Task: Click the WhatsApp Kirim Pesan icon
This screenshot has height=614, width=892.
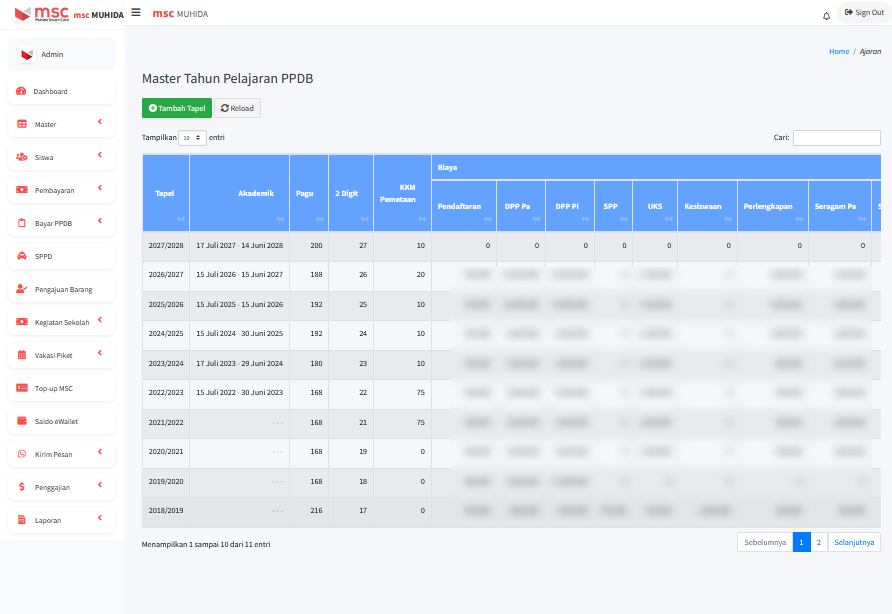Action: [21, 454]
